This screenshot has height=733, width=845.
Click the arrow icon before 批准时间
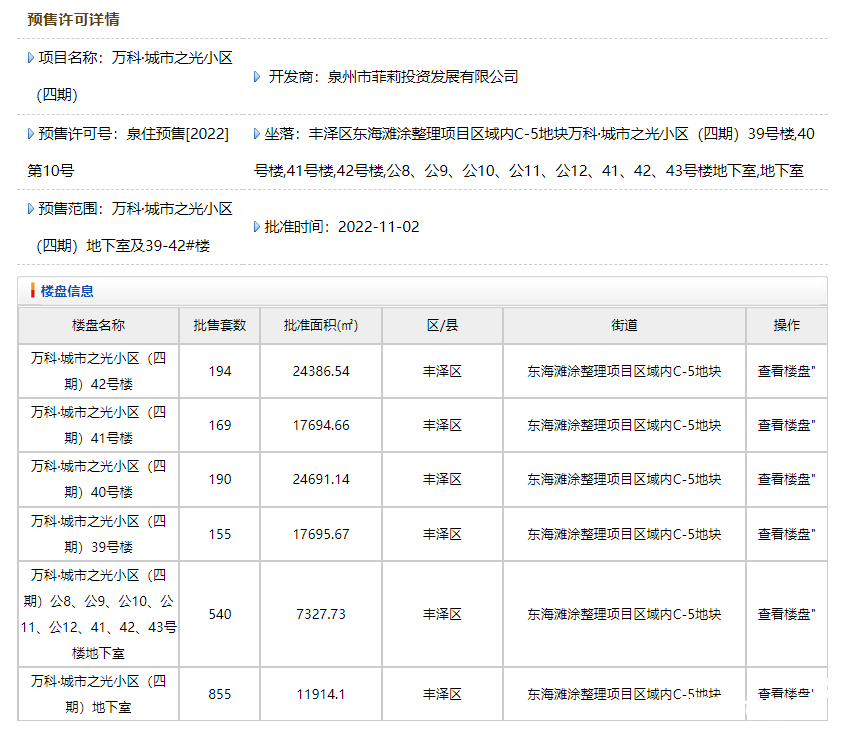pyautogui.click(x=257, y=227)
